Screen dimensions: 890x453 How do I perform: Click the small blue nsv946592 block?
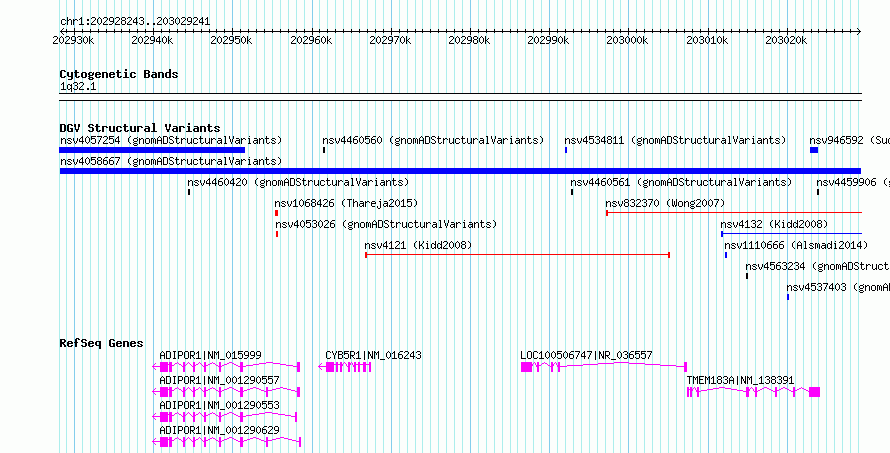(814, 150)
